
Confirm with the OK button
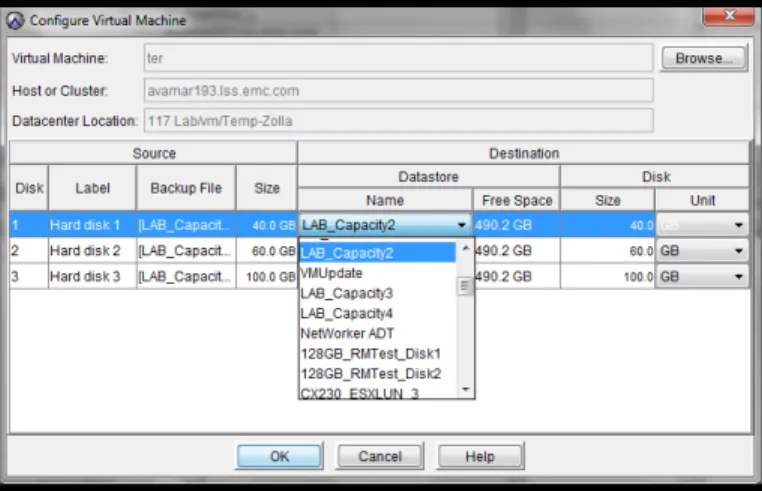pyautogui.click(x=279, y=456)
